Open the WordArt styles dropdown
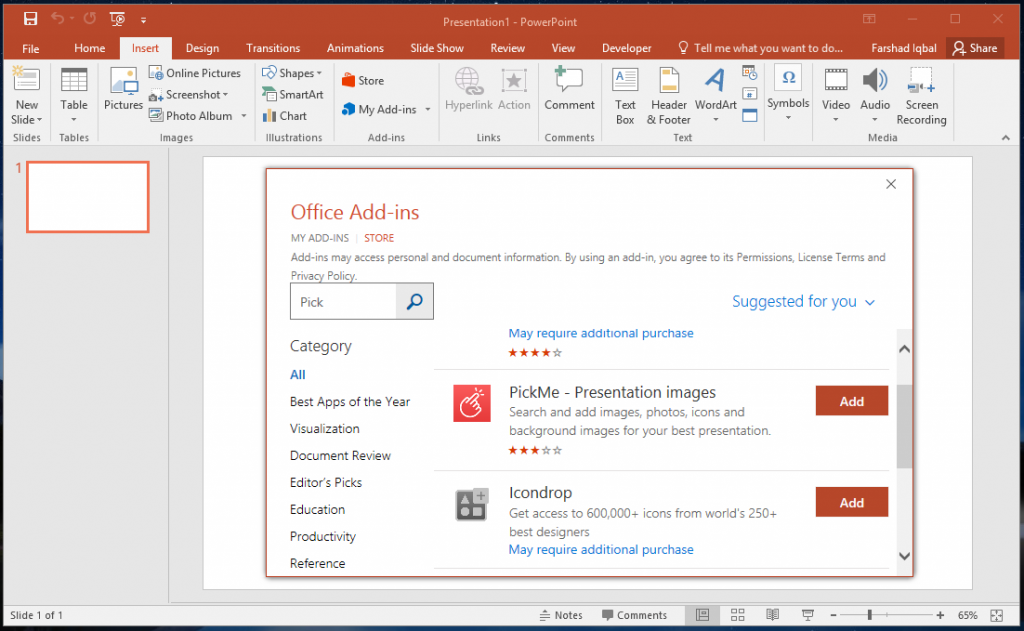Image resolution: width=1024 pixels, height=631 pixels. click(716, 96)
